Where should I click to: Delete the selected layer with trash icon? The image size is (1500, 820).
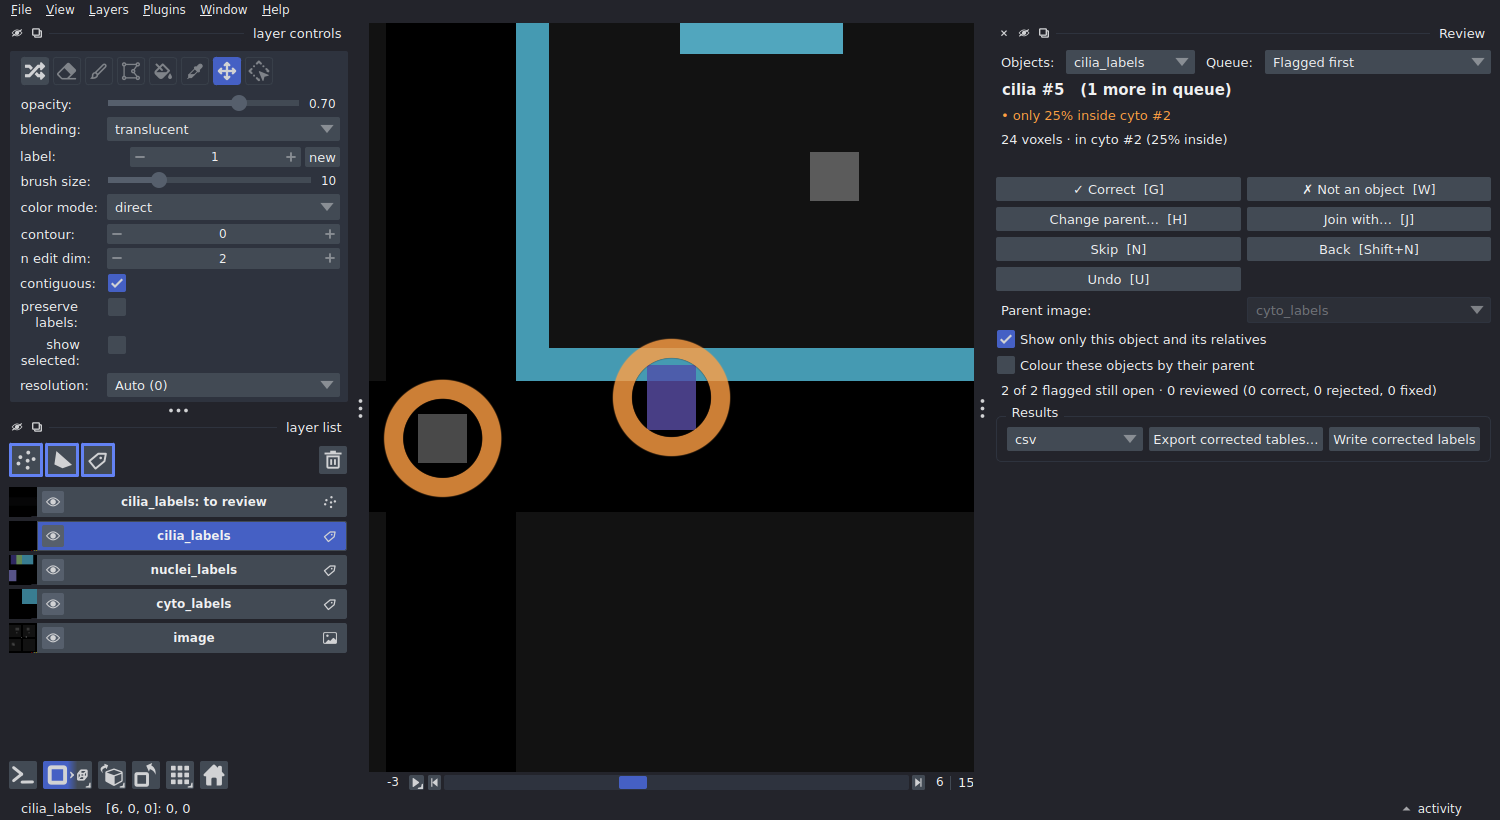333,460
